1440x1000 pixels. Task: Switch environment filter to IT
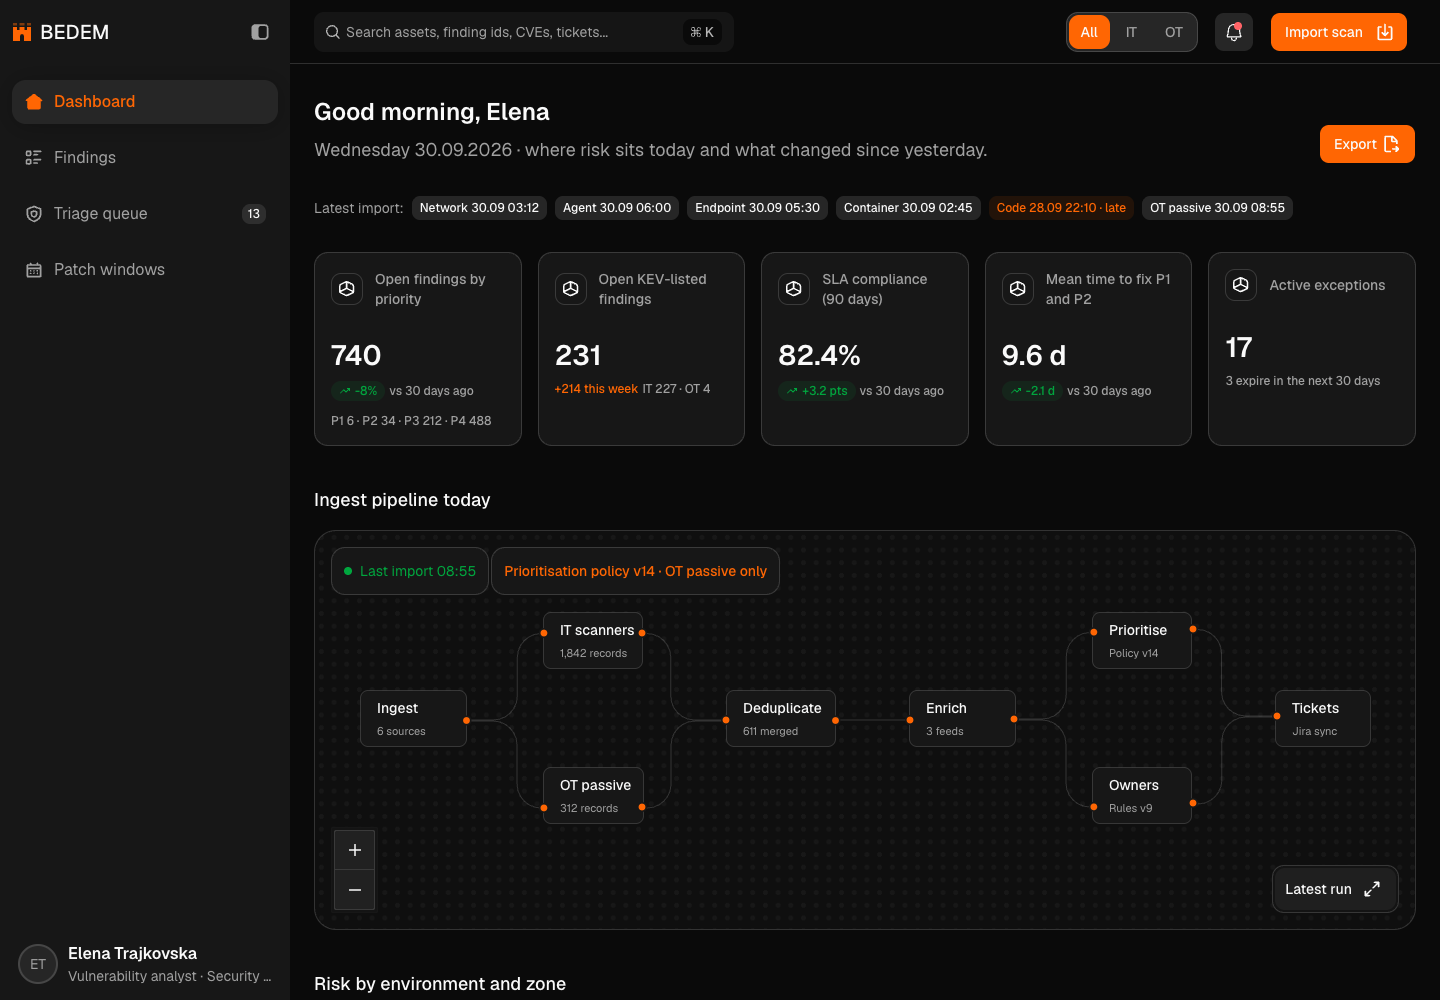pyautogui.click(x=1131, y=32)
